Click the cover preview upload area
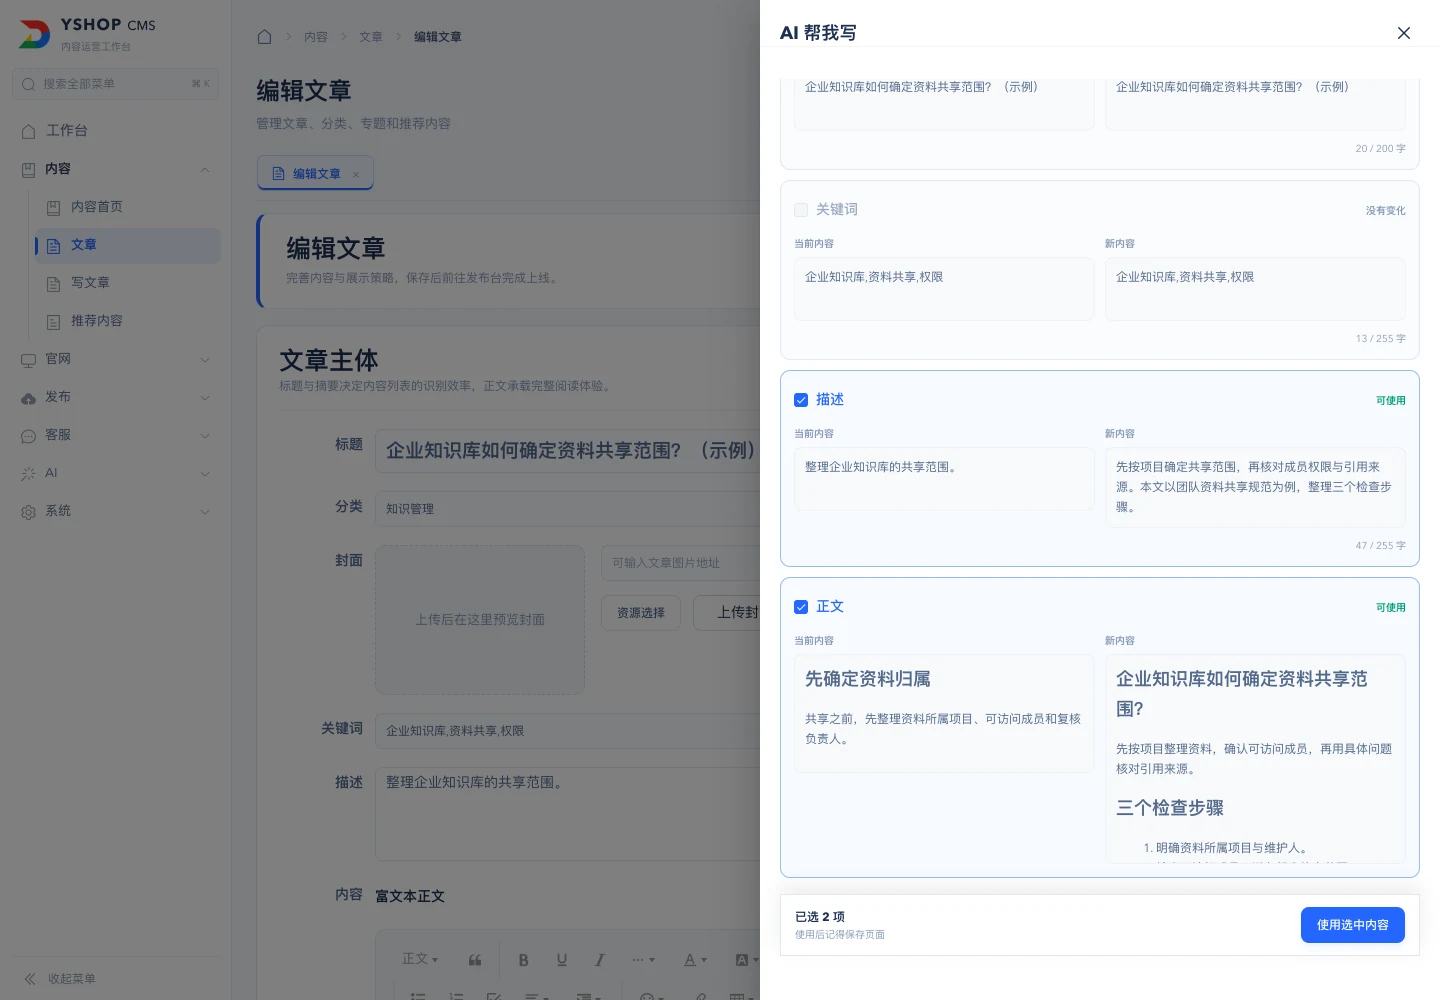This screenshot has width=1440, height=1000. (480, 620)
